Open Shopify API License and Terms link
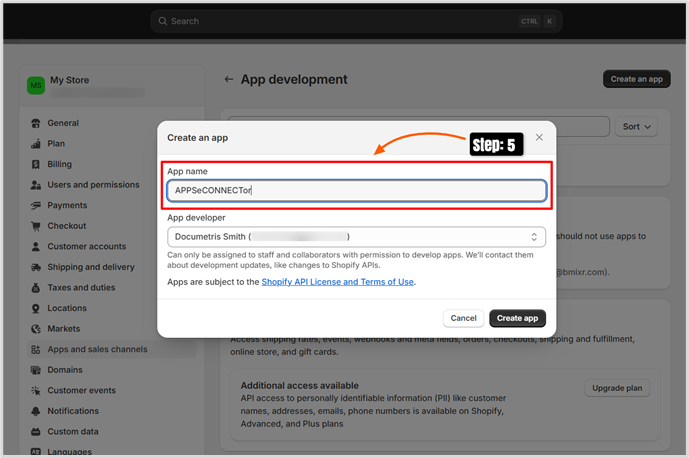This screenshot has width=689, height=458. pyautogui.click(x=337, y=282)
